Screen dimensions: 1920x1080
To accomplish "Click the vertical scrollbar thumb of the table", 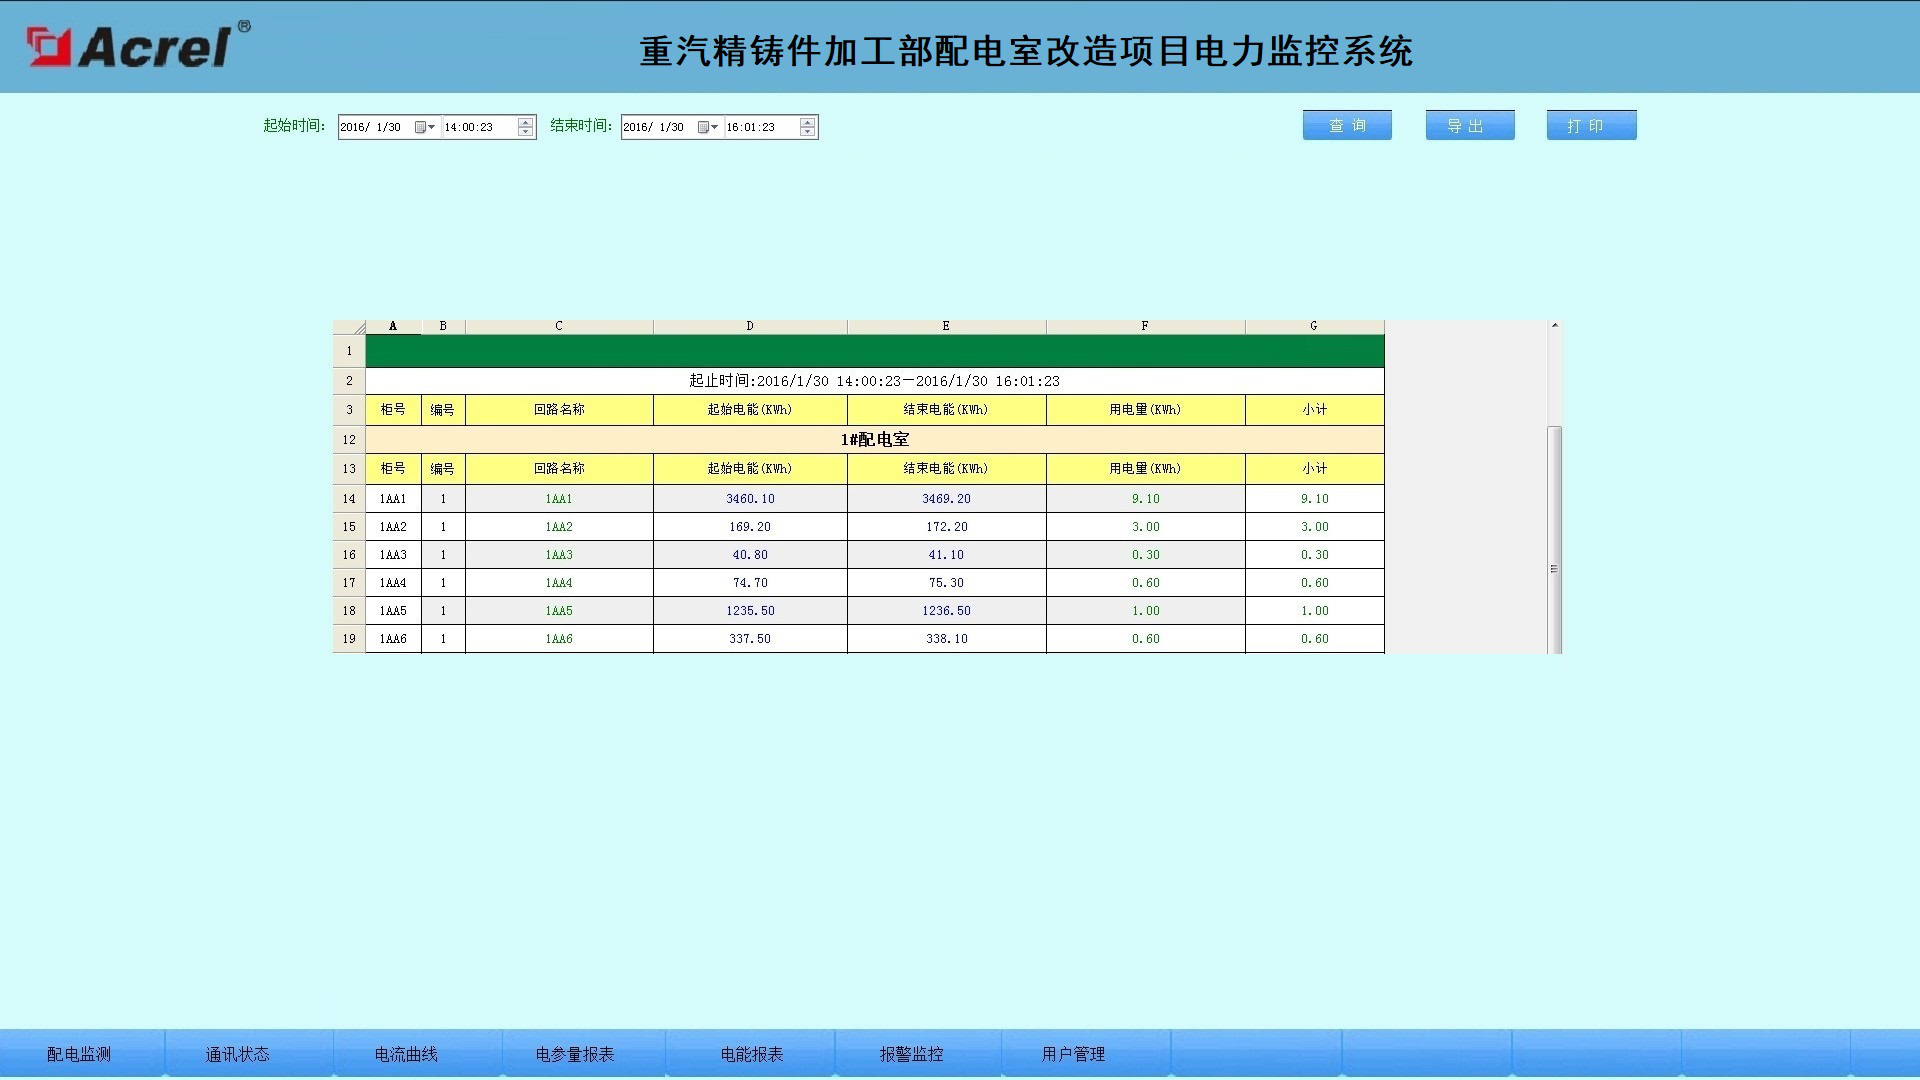I will pos(1555,539).
